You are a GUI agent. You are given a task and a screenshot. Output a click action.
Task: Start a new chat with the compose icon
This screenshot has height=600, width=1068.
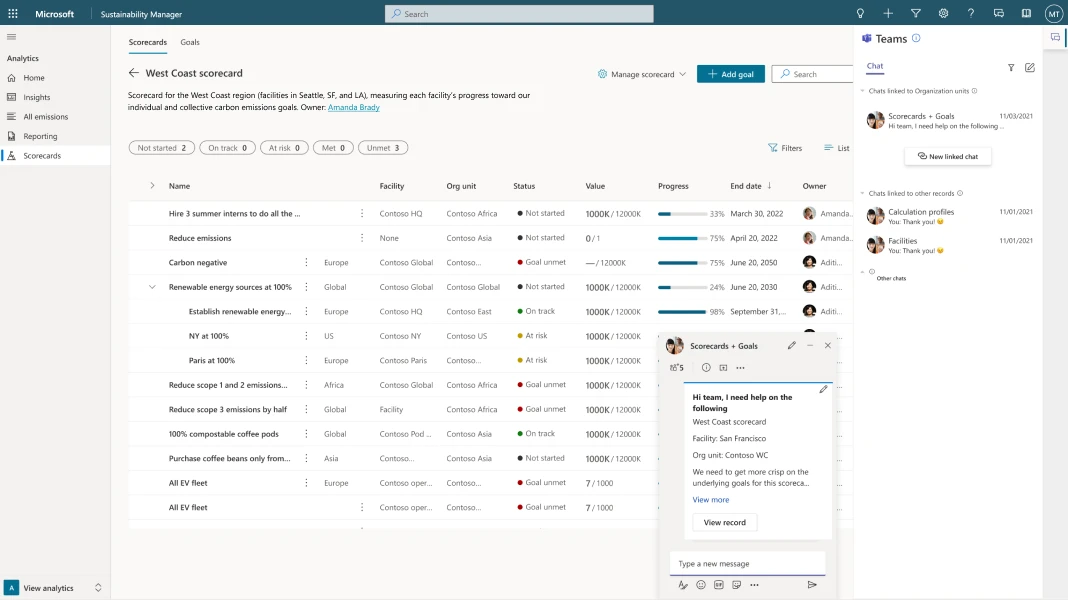[x=1030, y=66]
